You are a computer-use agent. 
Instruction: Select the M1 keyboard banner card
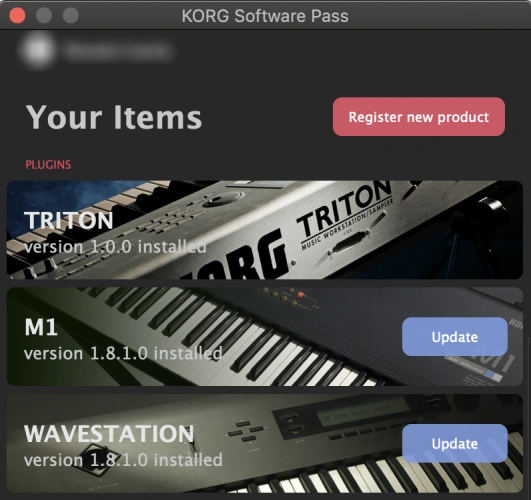265,336
